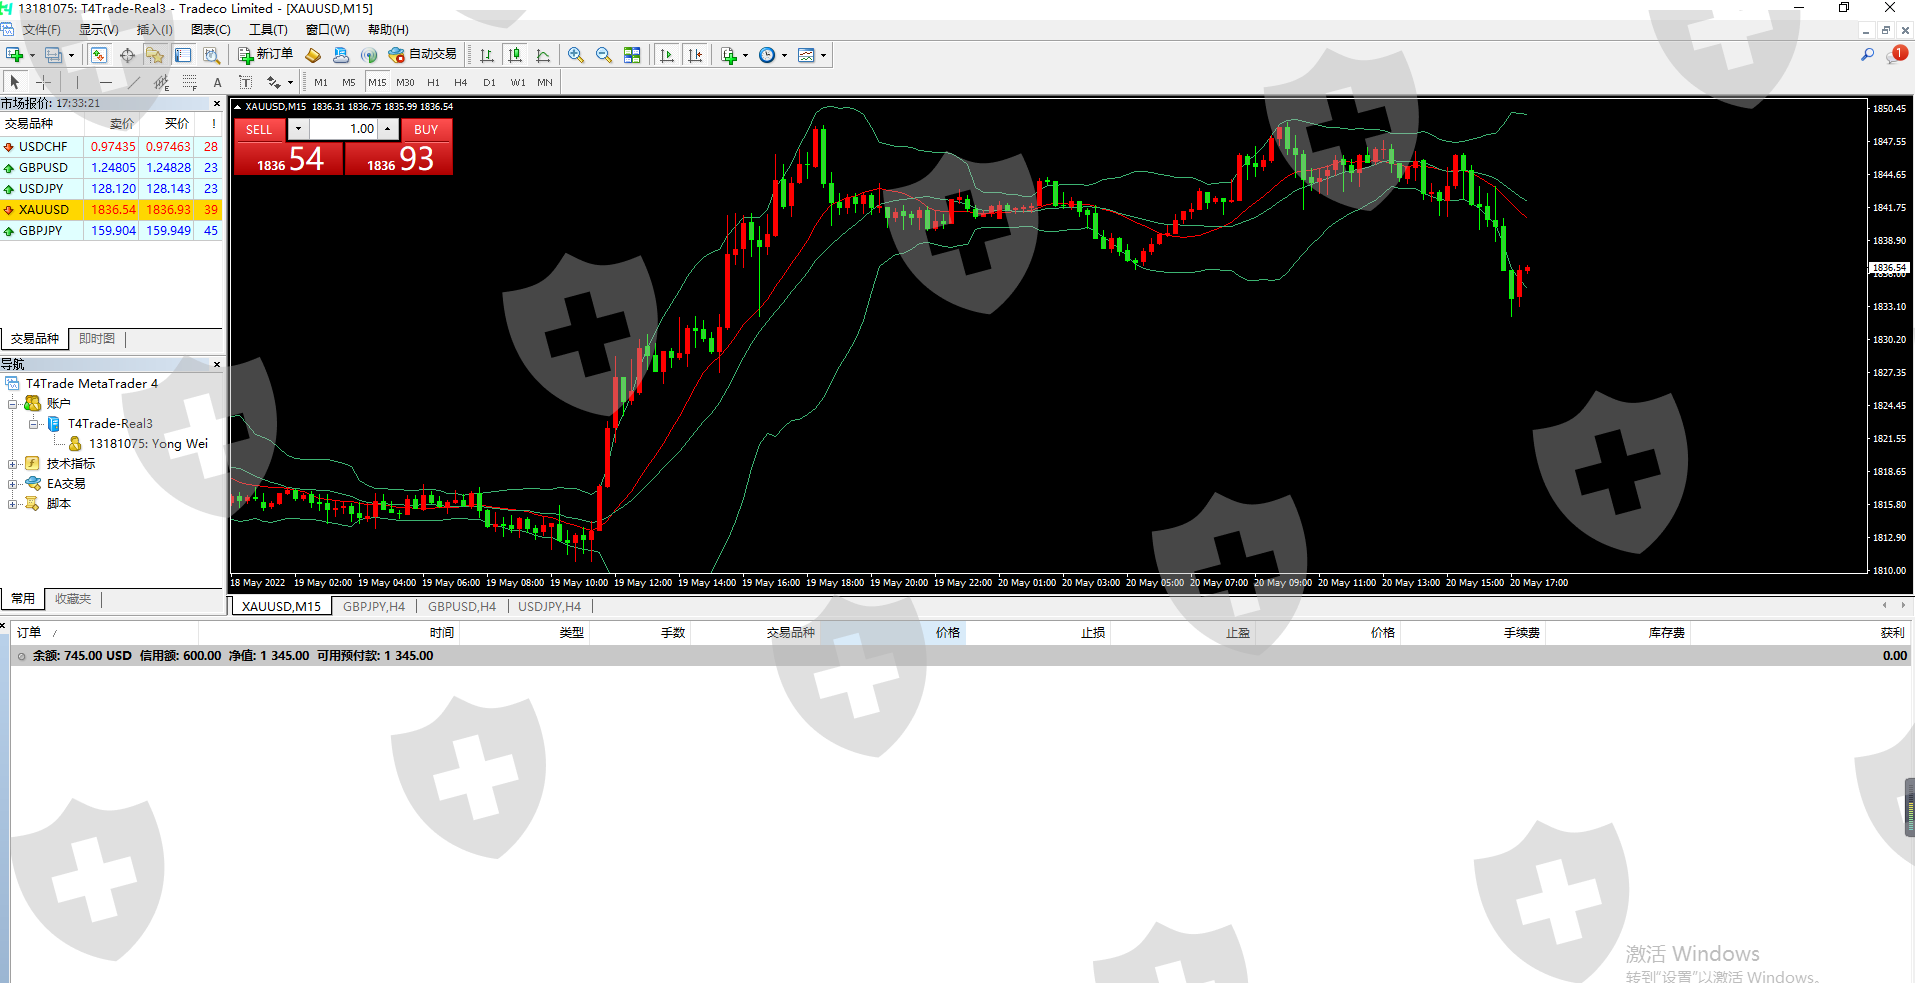
Task: Switch to the GBPJPY,H4 chart tab
Action: pyautogui.click(x=374, y=607)
